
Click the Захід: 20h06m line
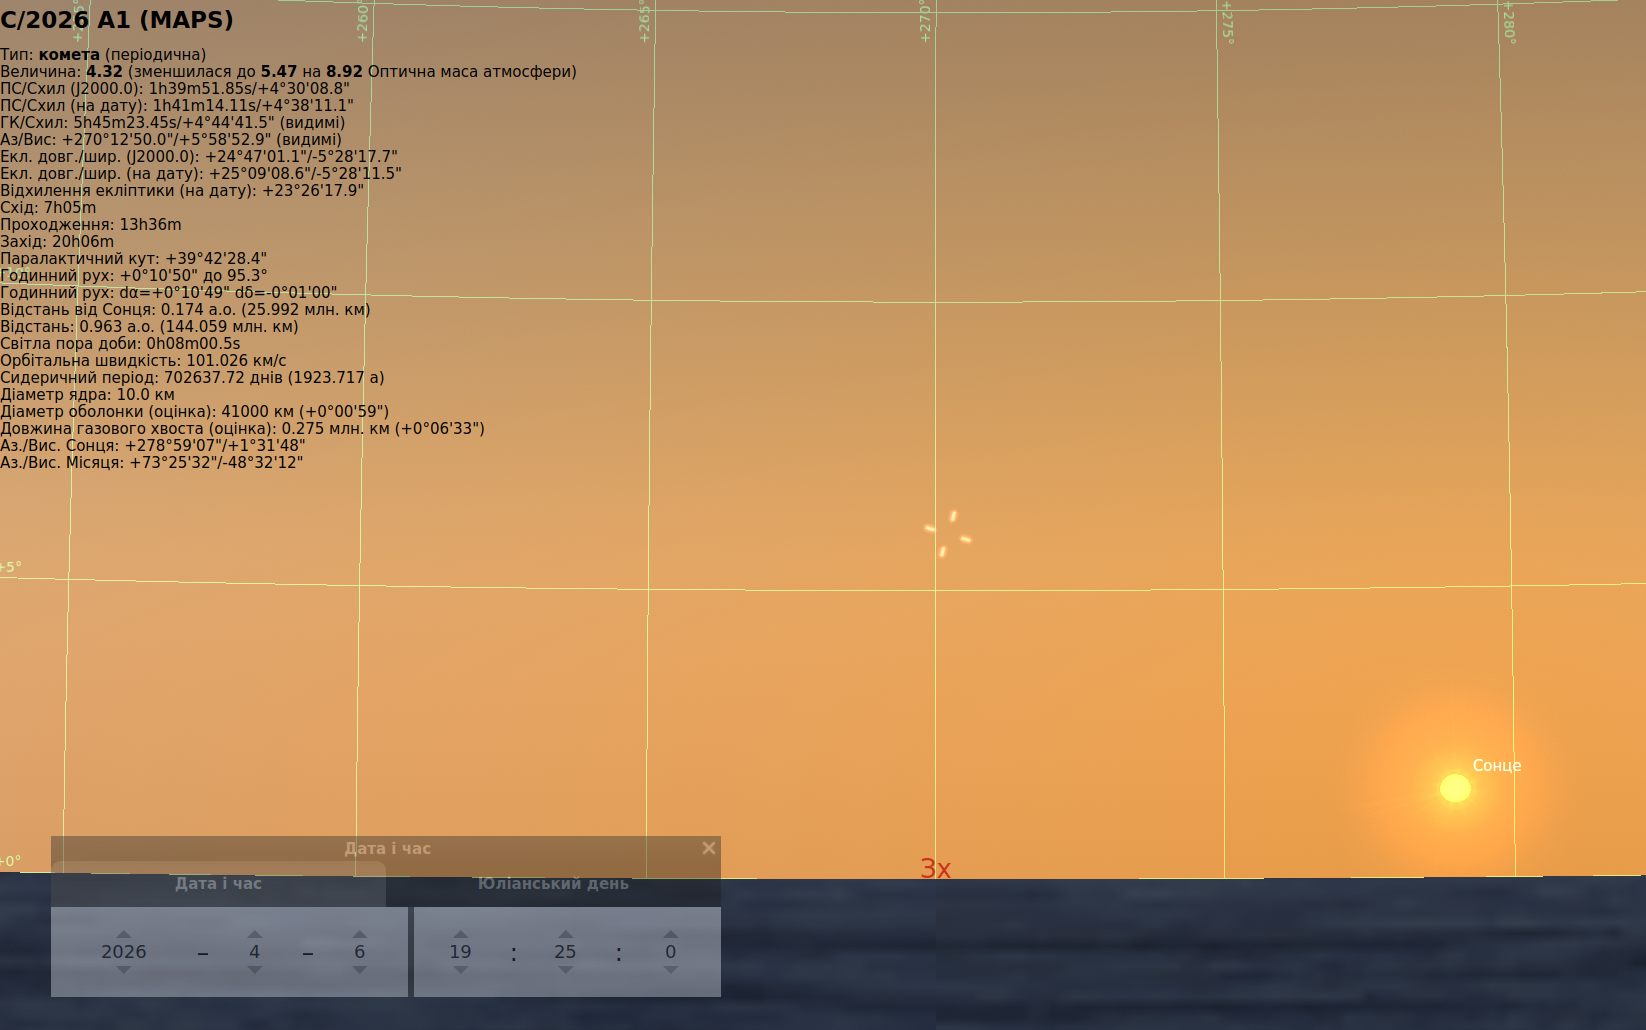coord(57,242)
